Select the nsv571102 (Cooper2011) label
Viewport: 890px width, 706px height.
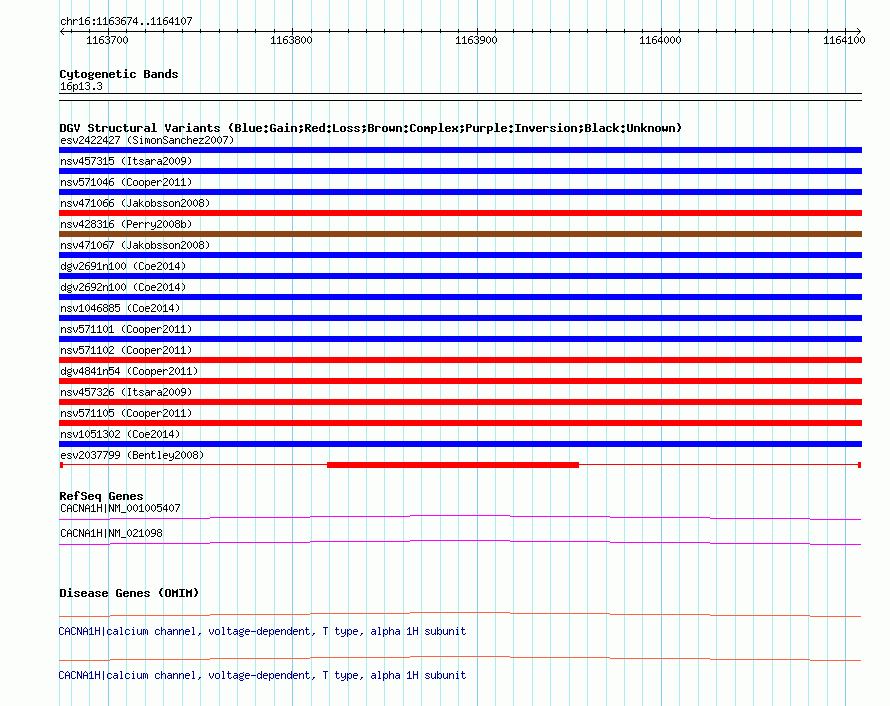click(126, 350)
